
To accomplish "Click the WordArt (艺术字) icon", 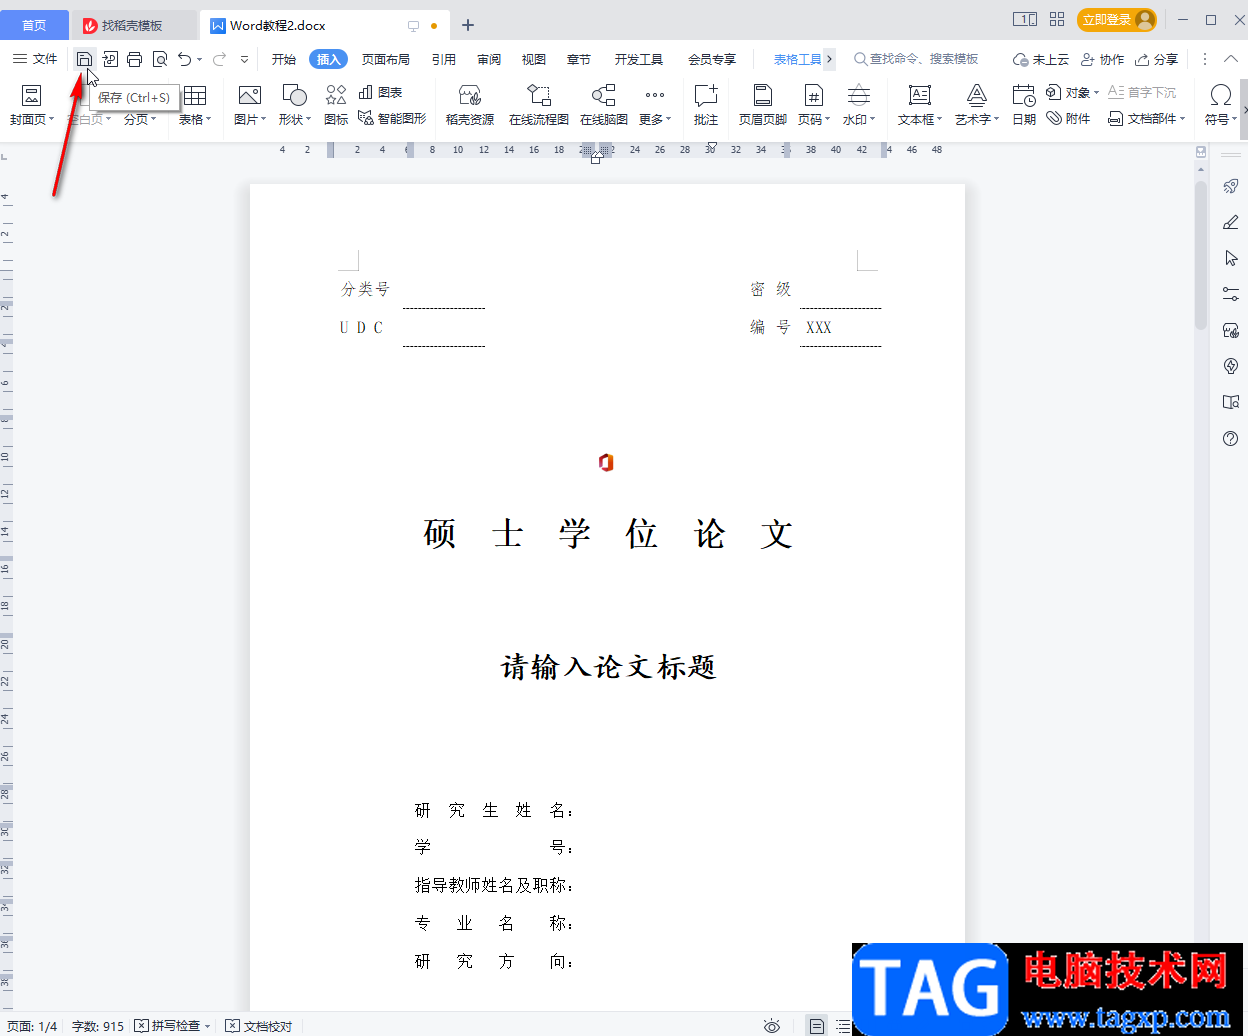I will (977, 96).
